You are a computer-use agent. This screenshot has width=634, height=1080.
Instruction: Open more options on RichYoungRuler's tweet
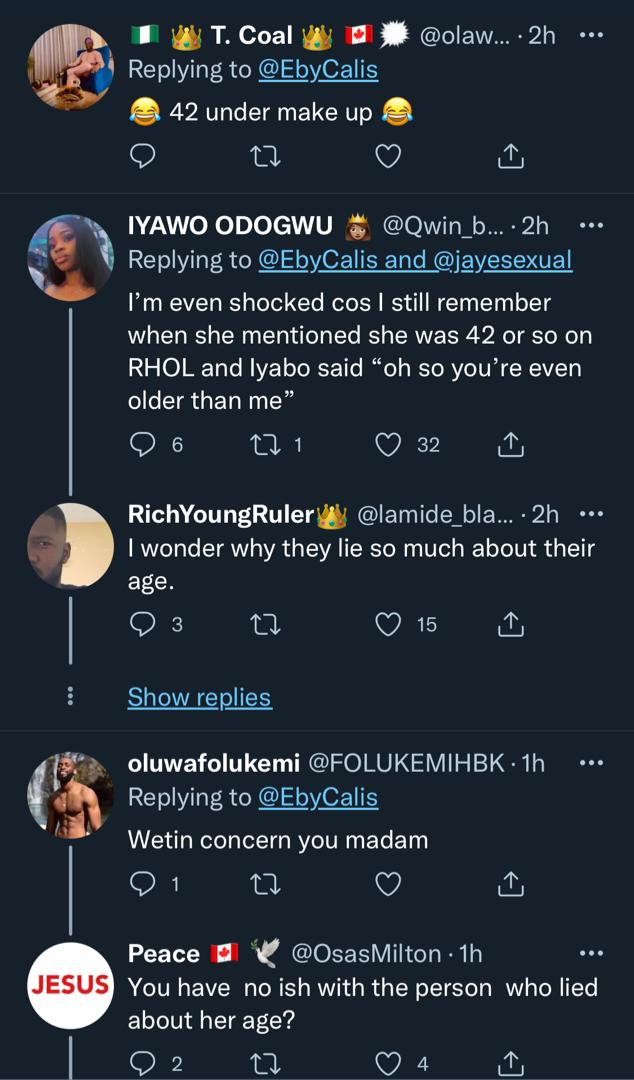(592, 514)
